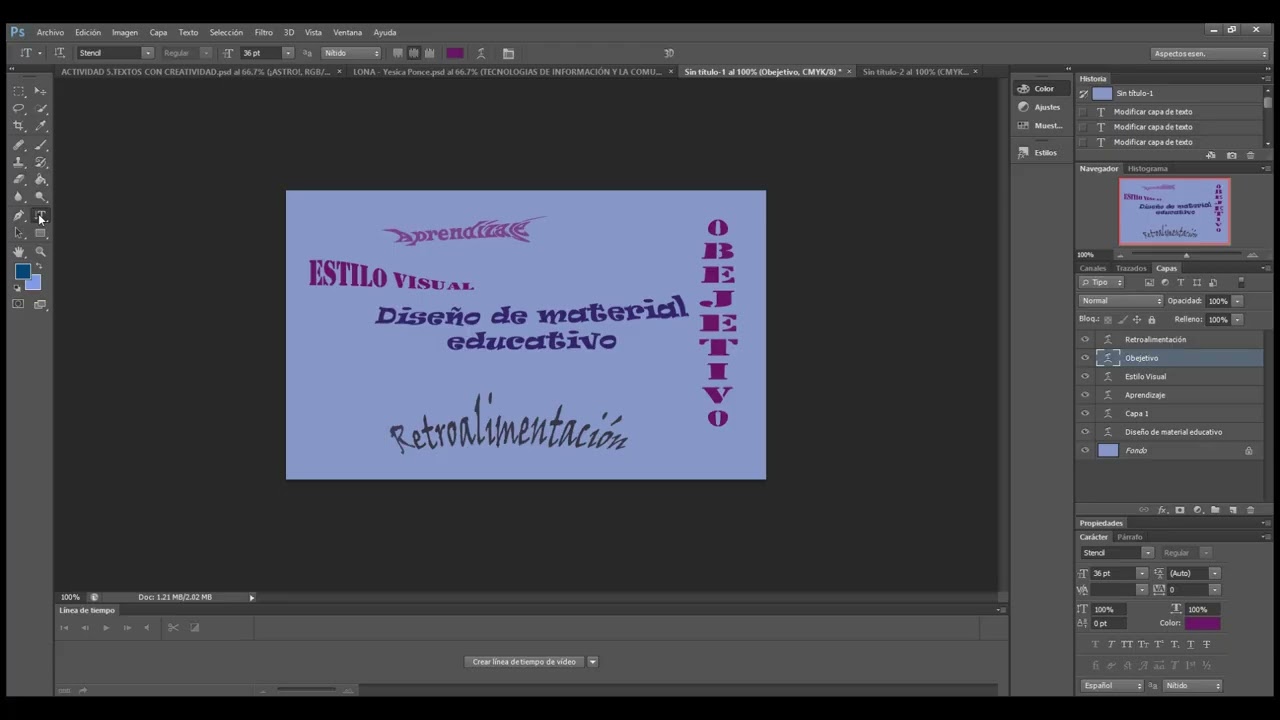
Task: Toggle Quick Mask mode
Action: [x=18, y=304]
